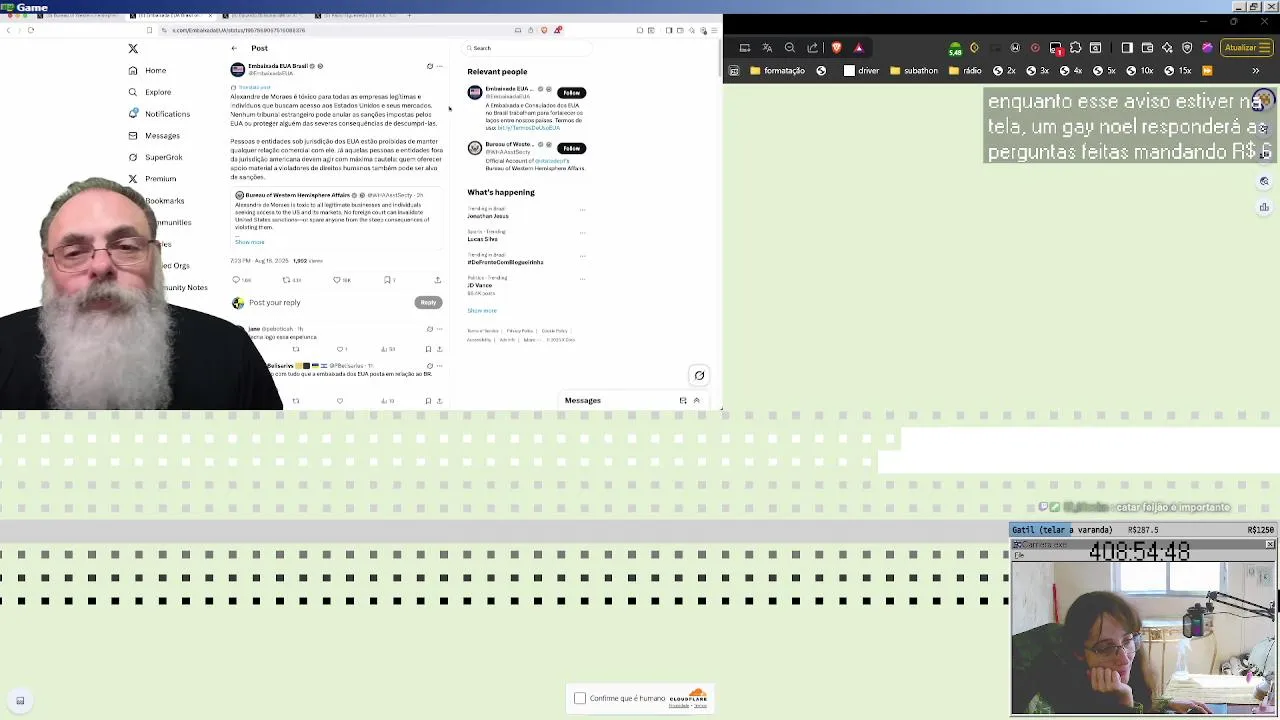
Task: Go back with the arrow beside Post
Action: point(234,48)
